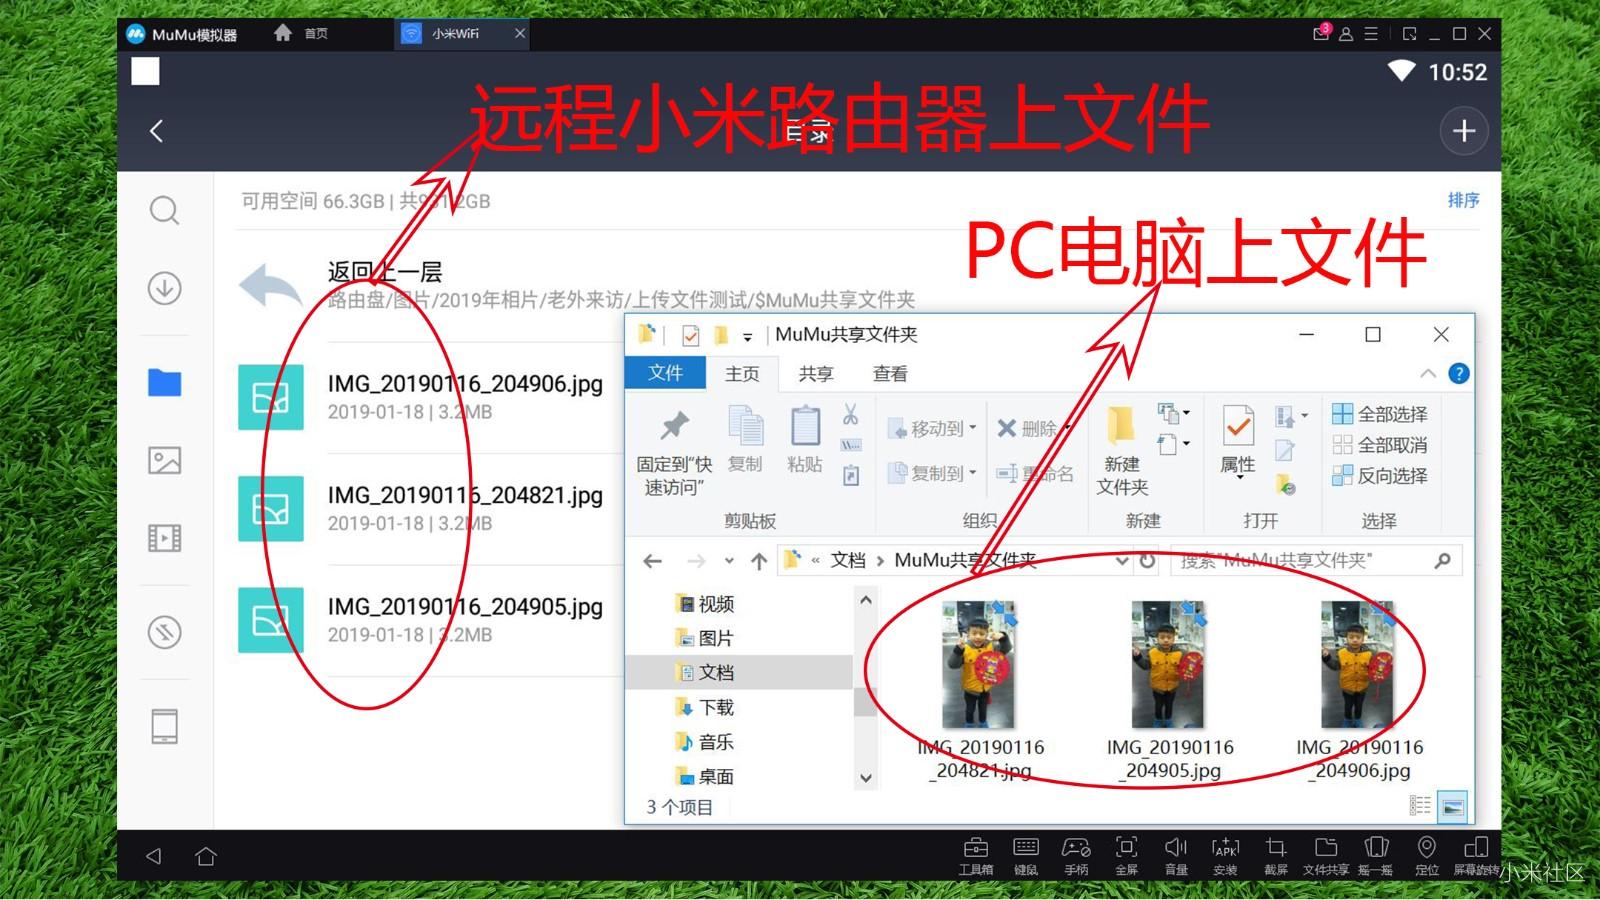Click the 排序 sort link
Screen dimensions: 1600x900
(1463, 200)
